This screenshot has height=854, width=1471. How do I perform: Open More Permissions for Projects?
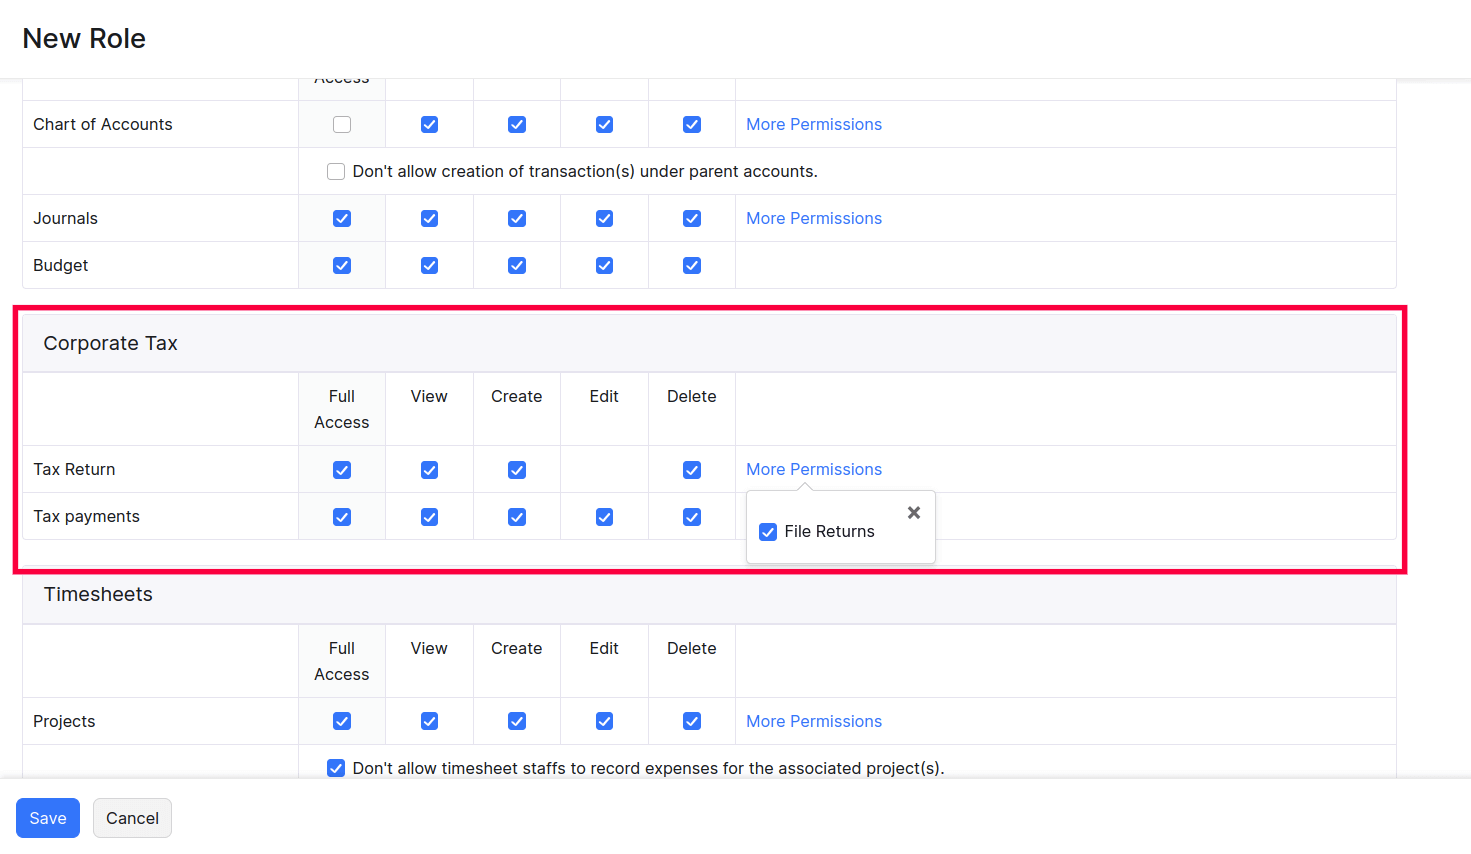click(813, 721)
